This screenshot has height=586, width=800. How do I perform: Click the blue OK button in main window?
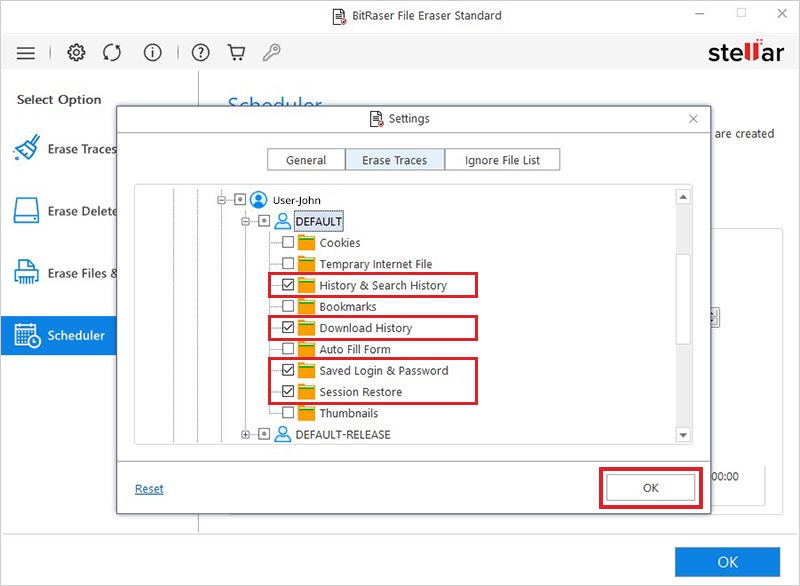[x=727, y=562]
